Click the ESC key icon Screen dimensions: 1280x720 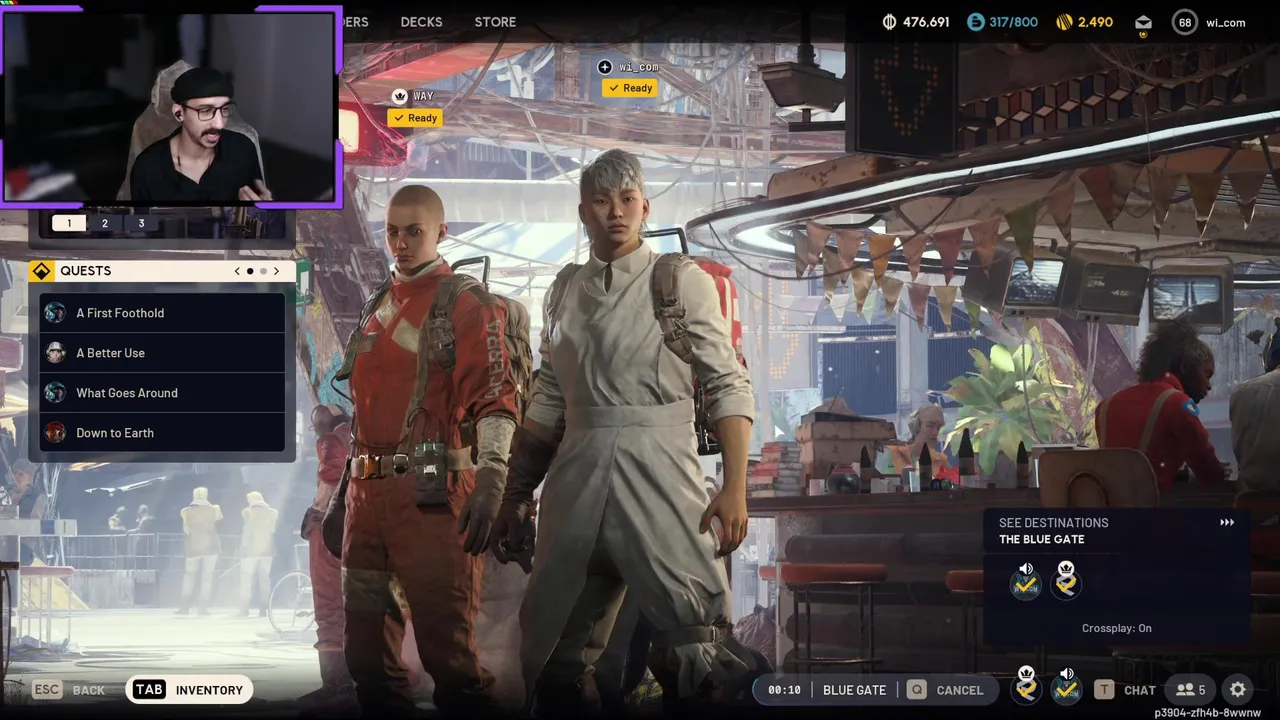(46, 690)
